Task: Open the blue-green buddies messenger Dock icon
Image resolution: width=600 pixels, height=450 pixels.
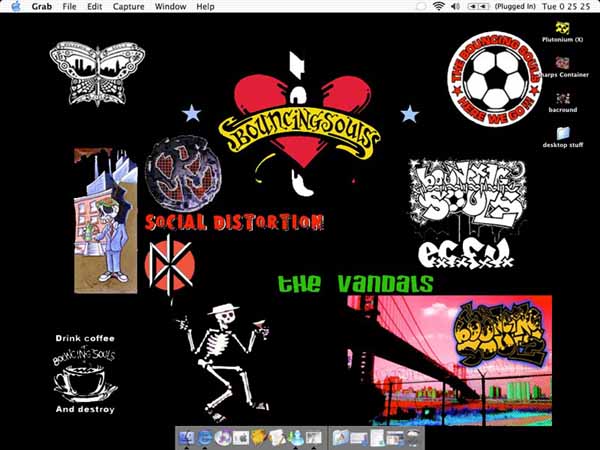Action: pos(295,438)
